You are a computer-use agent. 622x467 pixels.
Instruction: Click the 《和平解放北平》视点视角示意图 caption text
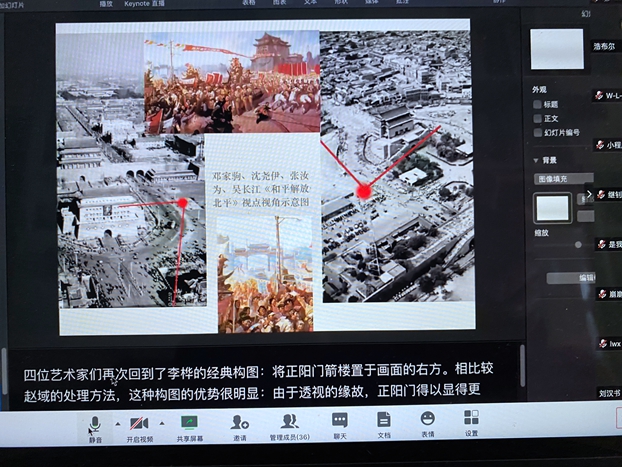click(x=261, y=189)
